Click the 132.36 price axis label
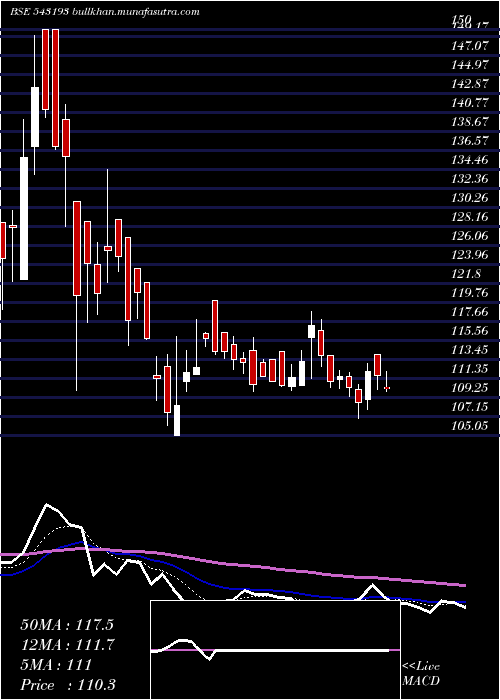This screenshot has height=700, width=500. [x=470, y=179]
